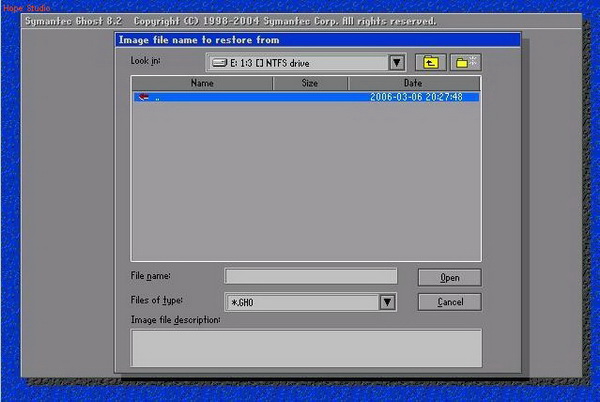600x402 pixels.
Task: Click the drive icon in Look in
Action: click(x=220, y=63)
